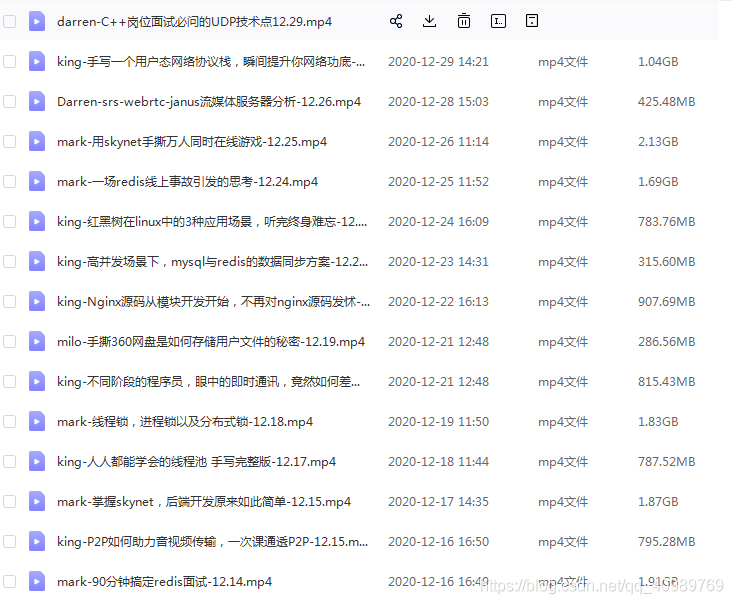Select checkbox of king-P2P如何助力音视频传输 file
The image size is (733, 604).
9,541
